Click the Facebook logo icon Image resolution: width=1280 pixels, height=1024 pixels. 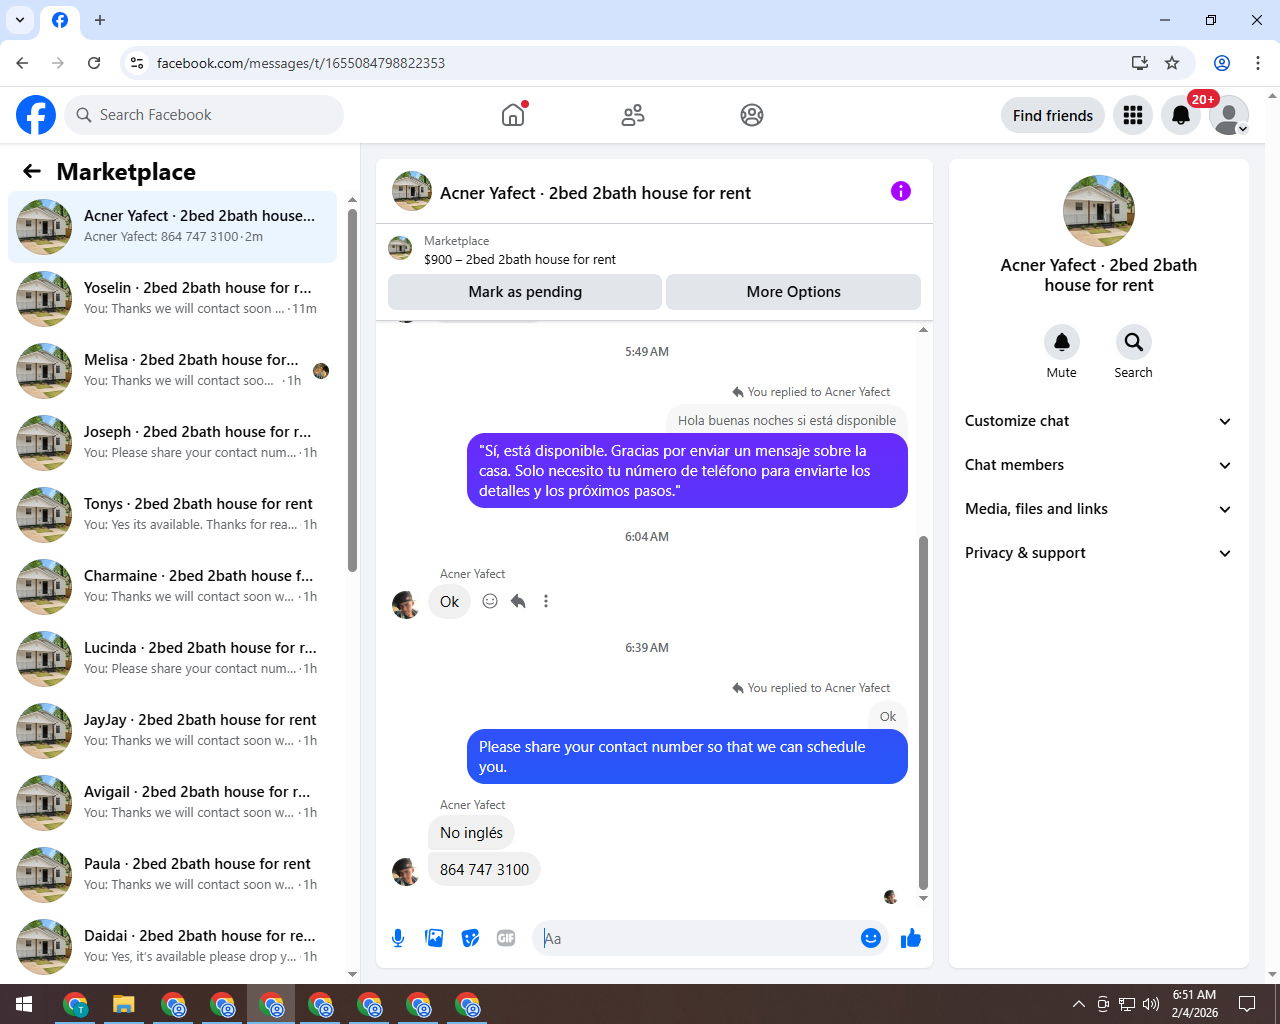coord(36,115)
